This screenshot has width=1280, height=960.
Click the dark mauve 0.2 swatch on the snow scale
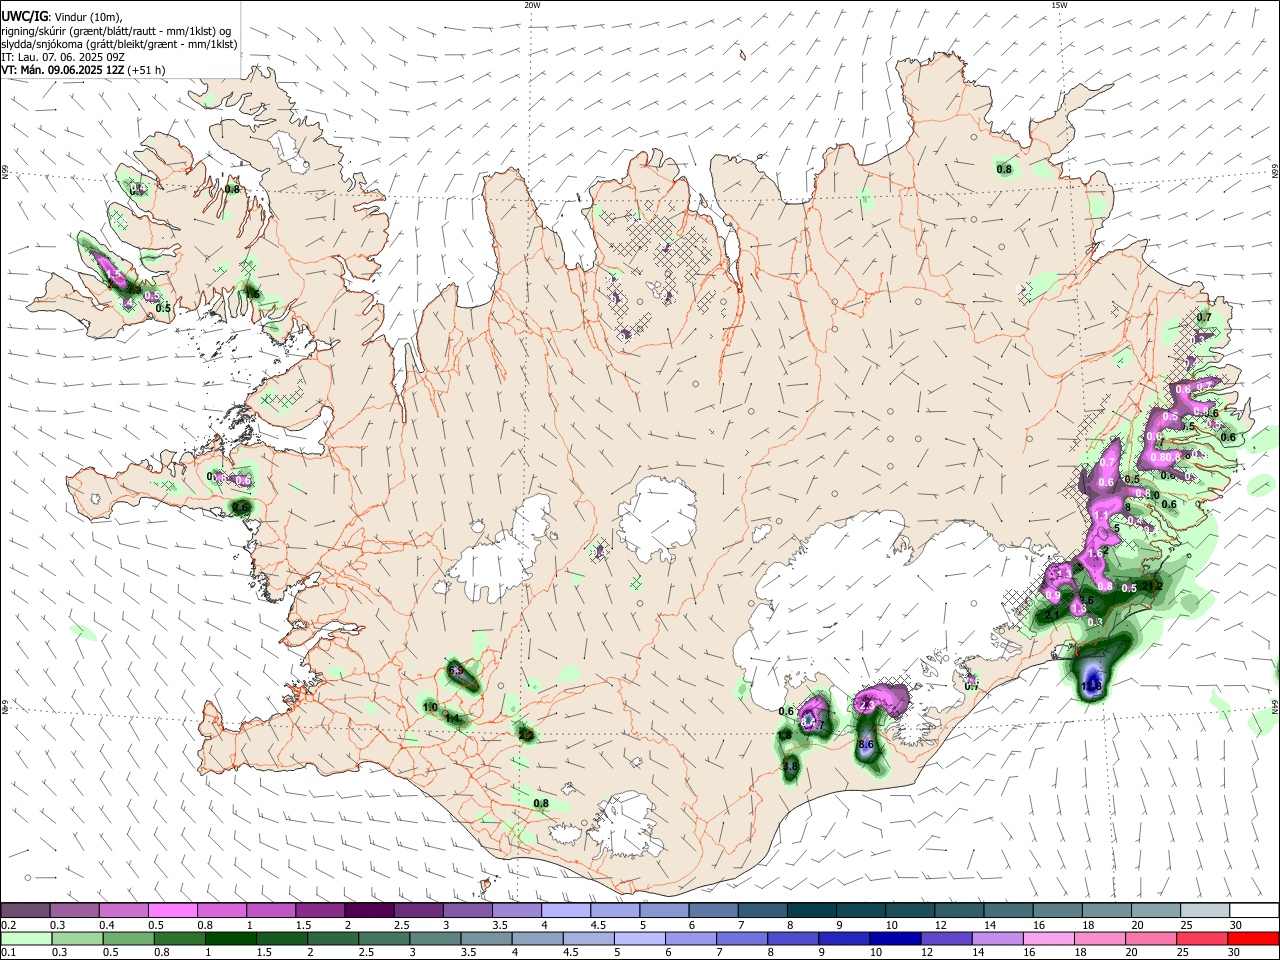[26, 910]
